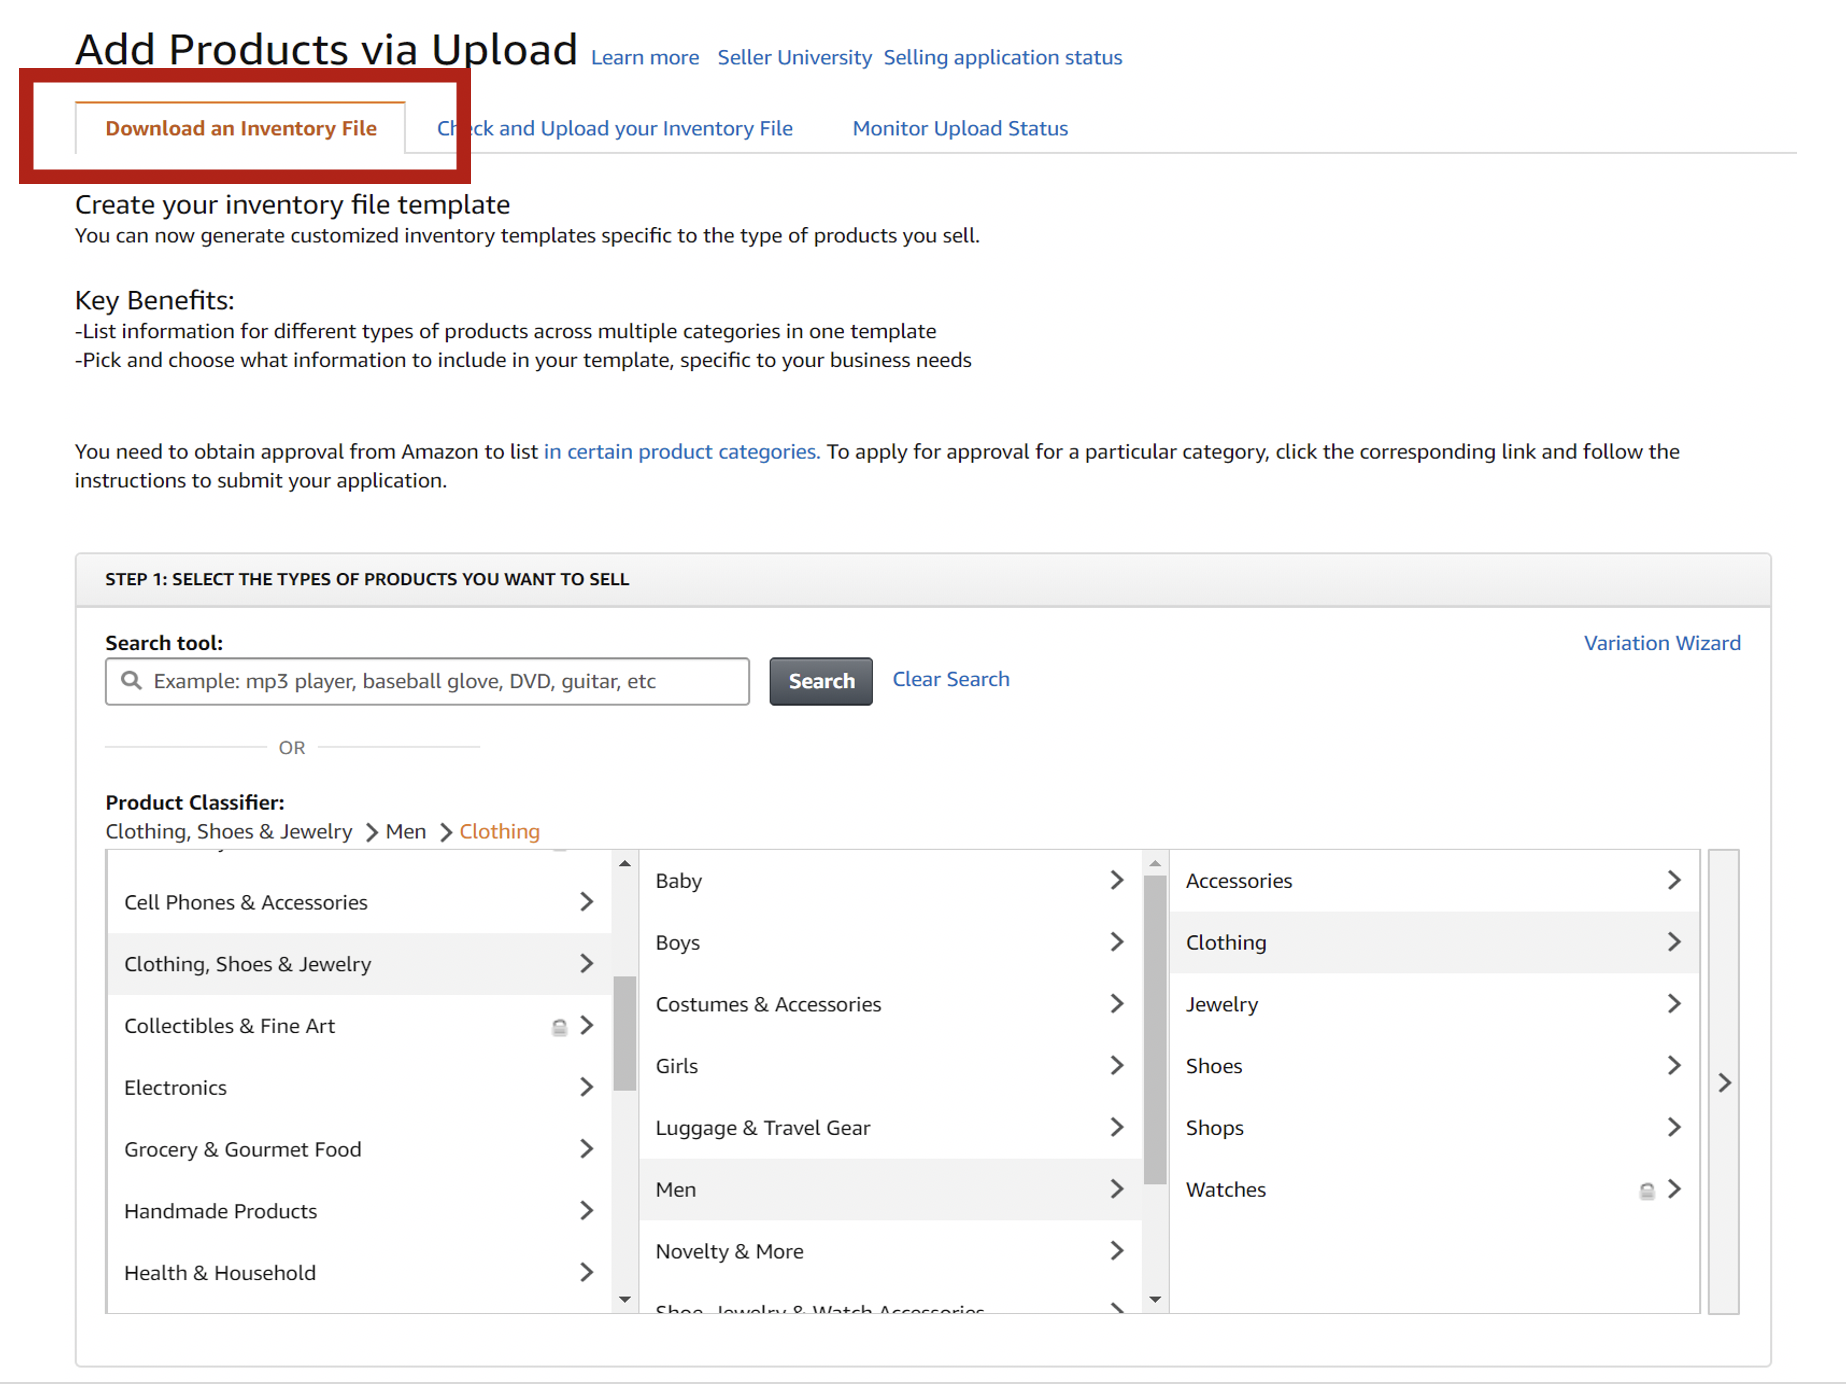
Task: Open the Variation Wizard link
Action: coord(1662,643)
